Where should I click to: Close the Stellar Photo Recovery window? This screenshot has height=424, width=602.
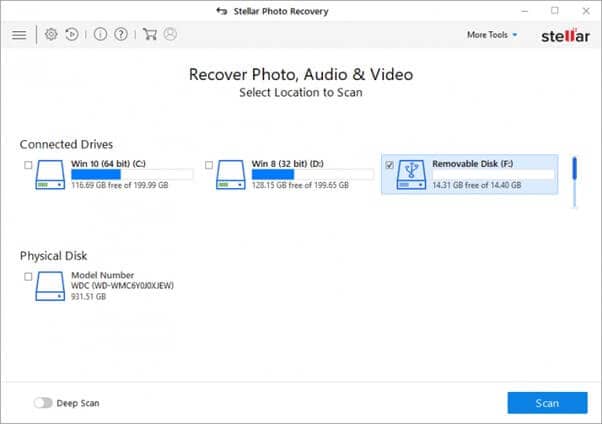click(x=586, y=11)
